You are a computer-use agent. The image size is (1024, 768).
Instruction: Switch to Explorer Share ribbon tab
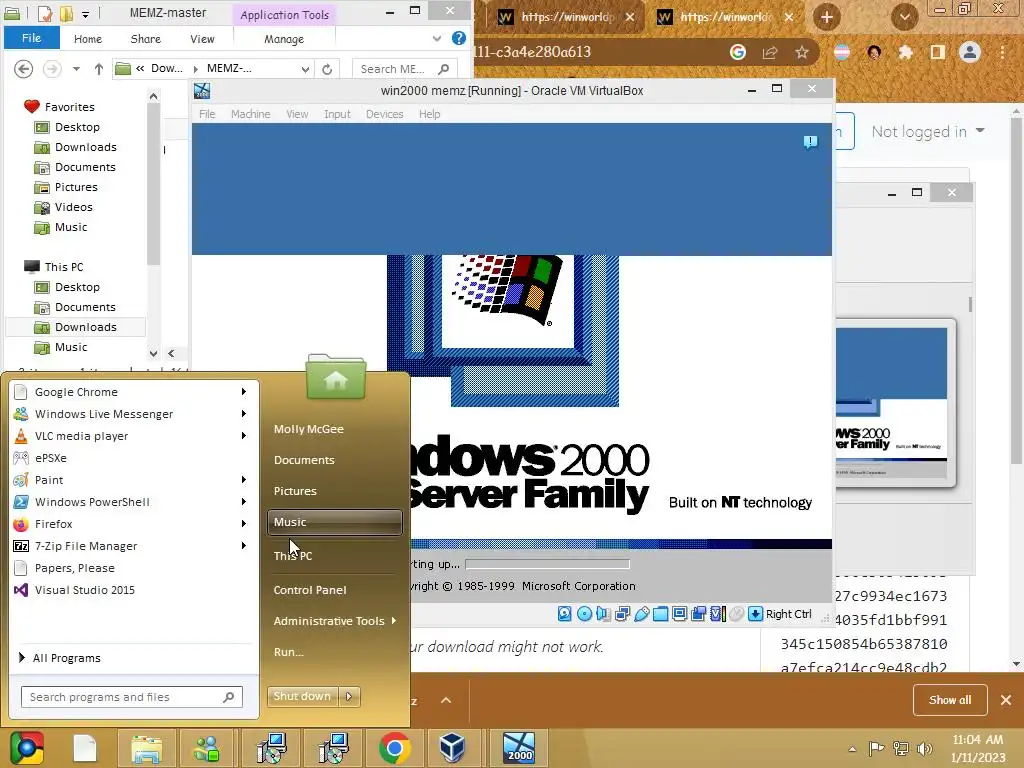pos(146,39)
